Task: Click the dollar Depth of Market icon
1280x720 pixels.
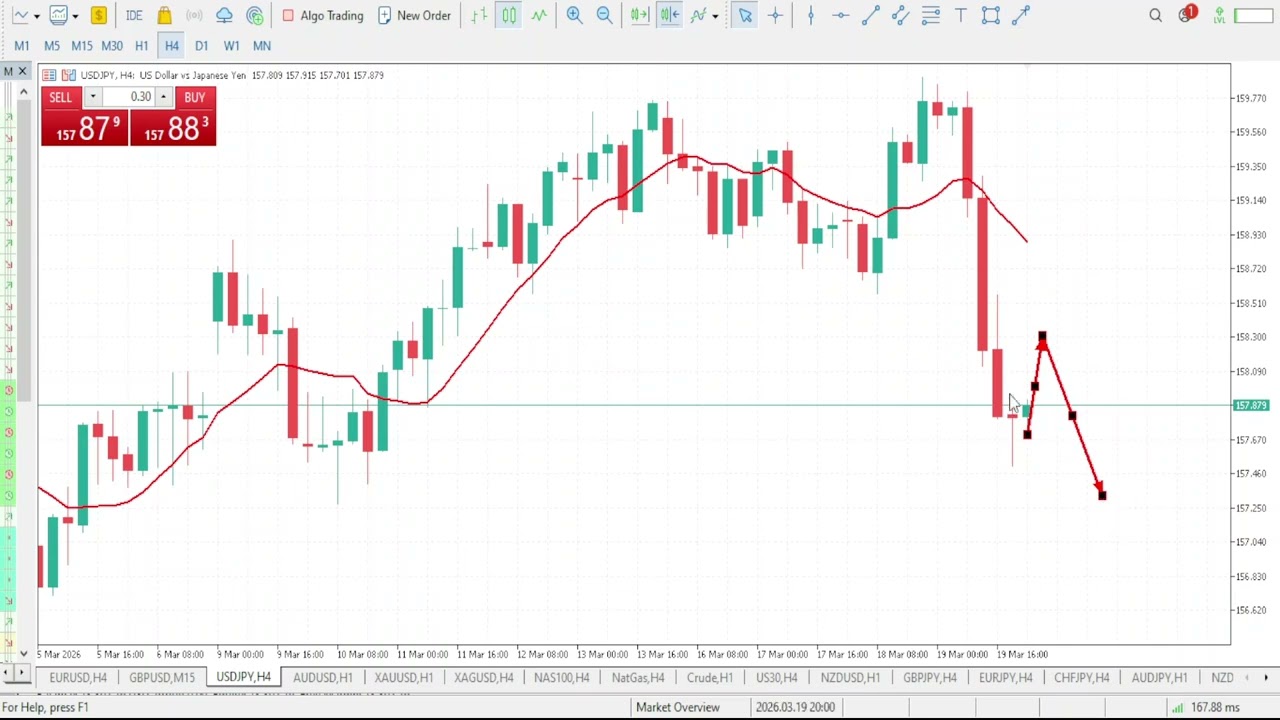Action: tap(98, 15)
